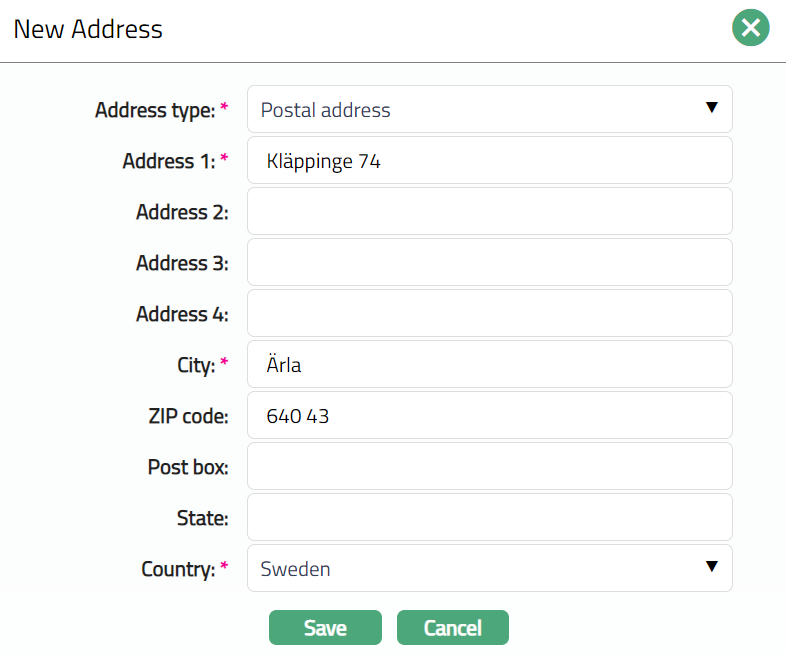Focus the empty Address 3 field
Image resolution: width=786 pixels, height=654 pixels.
tap(489, 262)
